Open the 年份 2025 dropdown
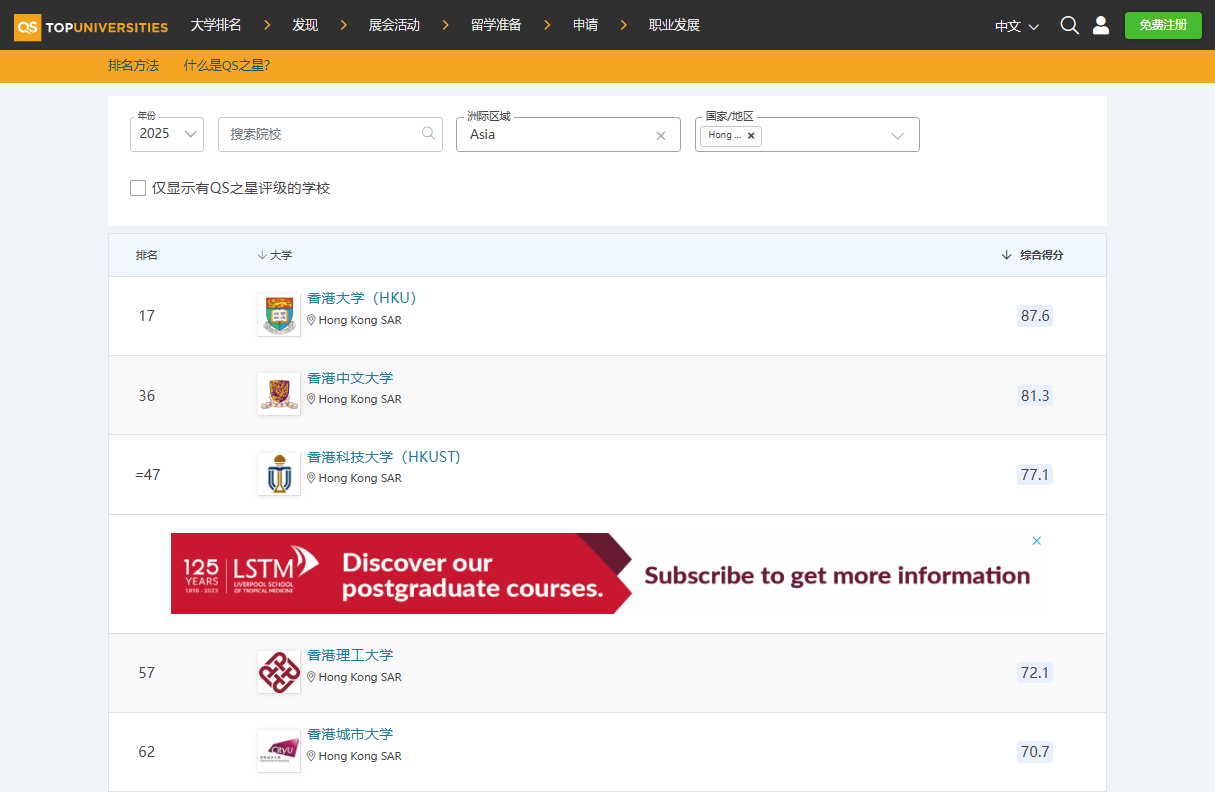Screen dimensions: 1215x792 pos(167,134)
